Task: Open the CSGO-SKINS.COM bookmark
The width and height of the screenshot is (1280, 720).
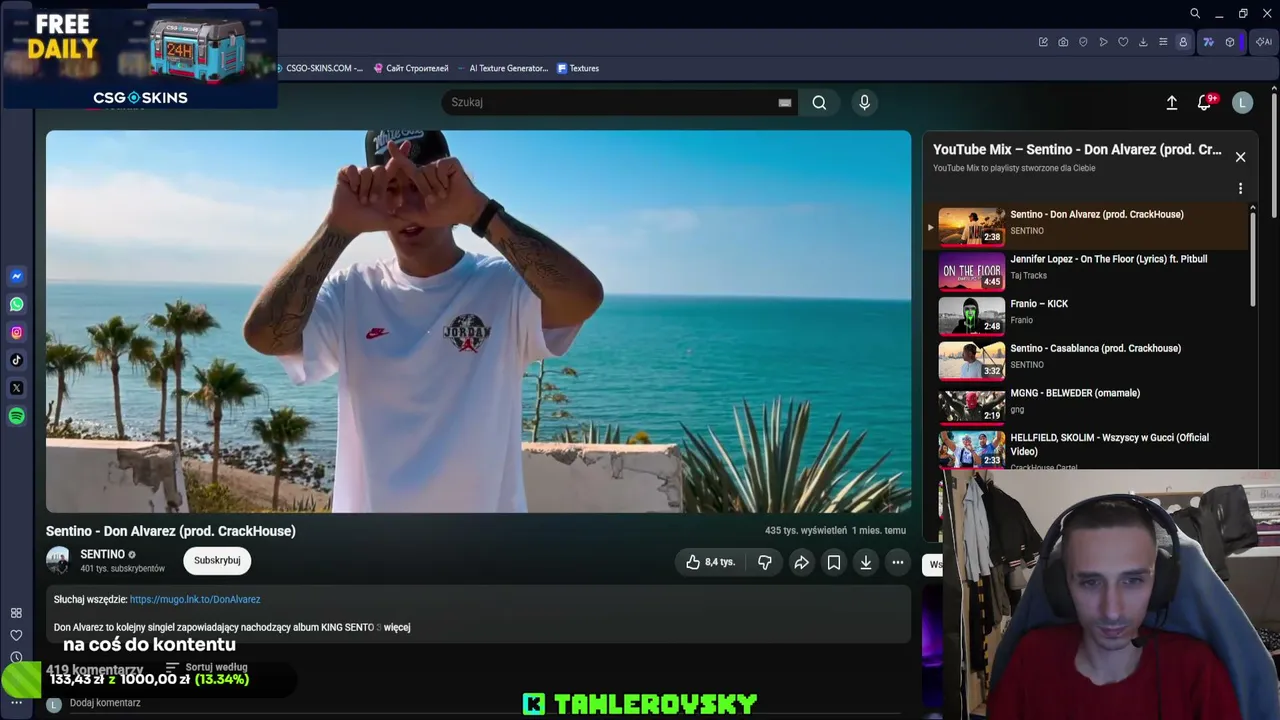Action: point(319,68)
